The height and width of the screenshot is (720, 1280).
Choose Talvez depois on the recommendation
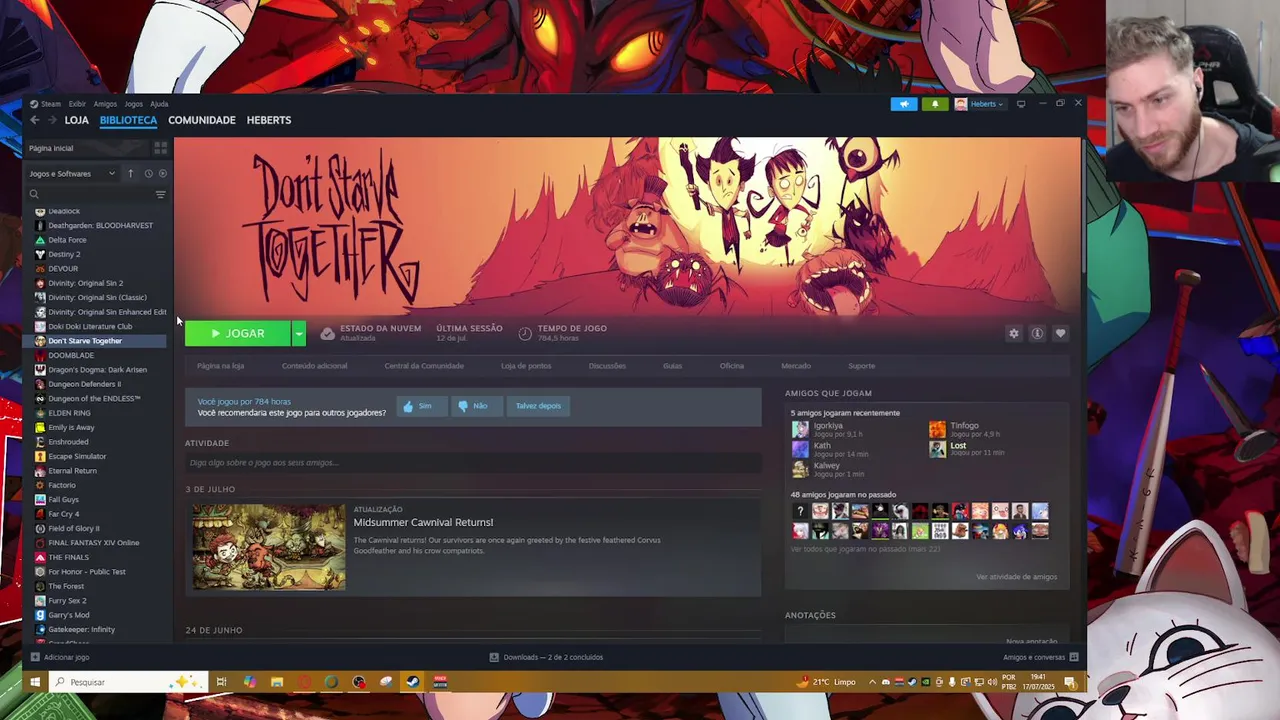[538, 406]
